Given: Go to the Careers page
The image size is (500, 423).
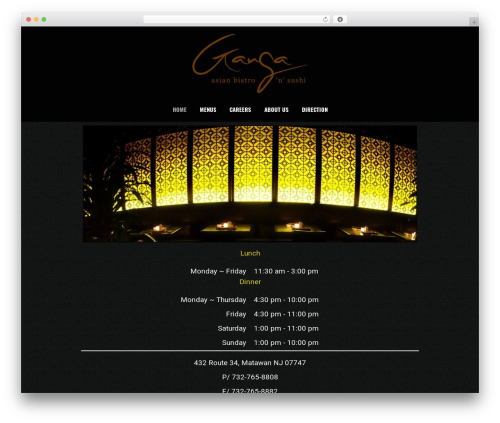Looking at the screenshot, I should 240,110.
